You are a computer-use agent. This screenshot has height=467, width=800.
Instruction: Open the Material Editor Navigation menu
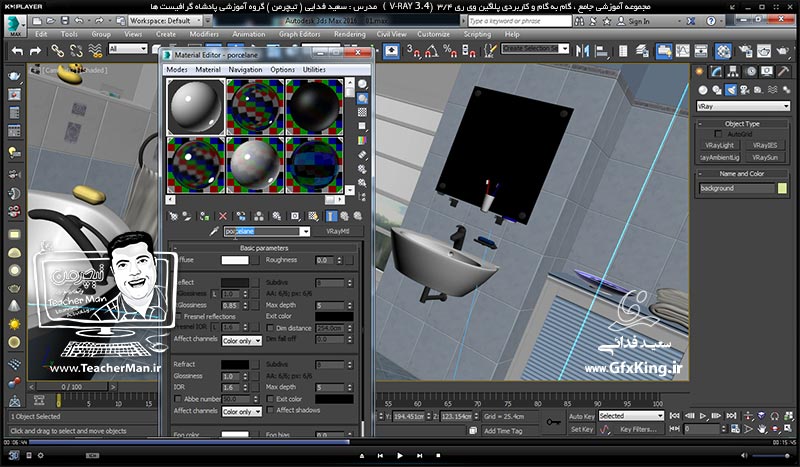(245, 69)
